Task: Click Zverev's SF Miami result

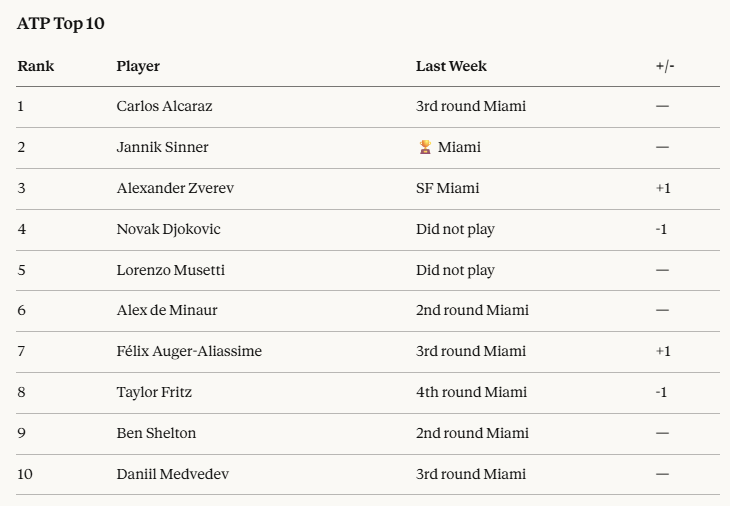Action: (447, 188)
